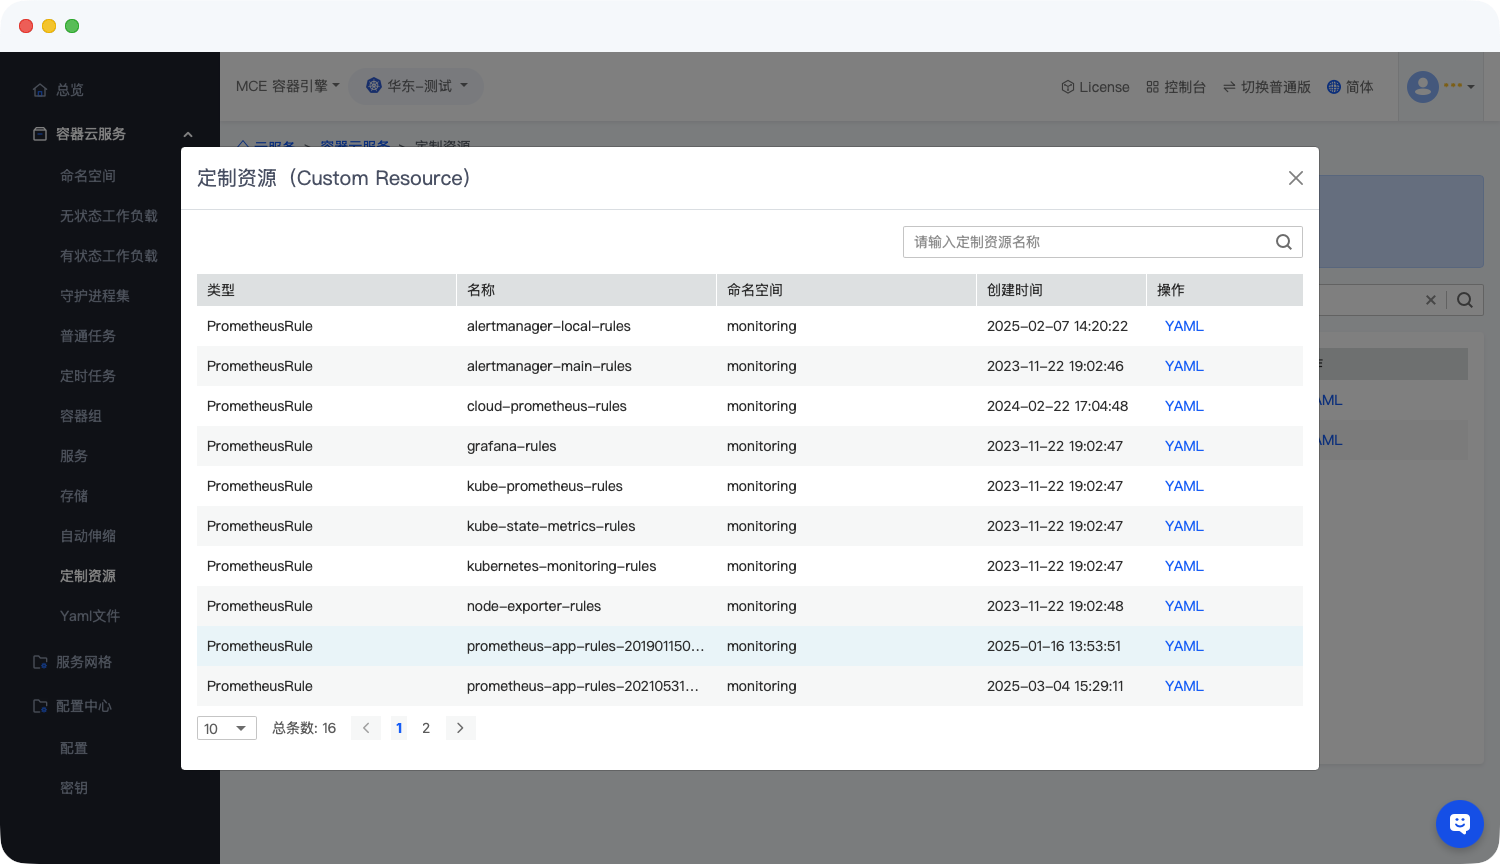Open the page size dropdown showing 10

click(227, 728)
